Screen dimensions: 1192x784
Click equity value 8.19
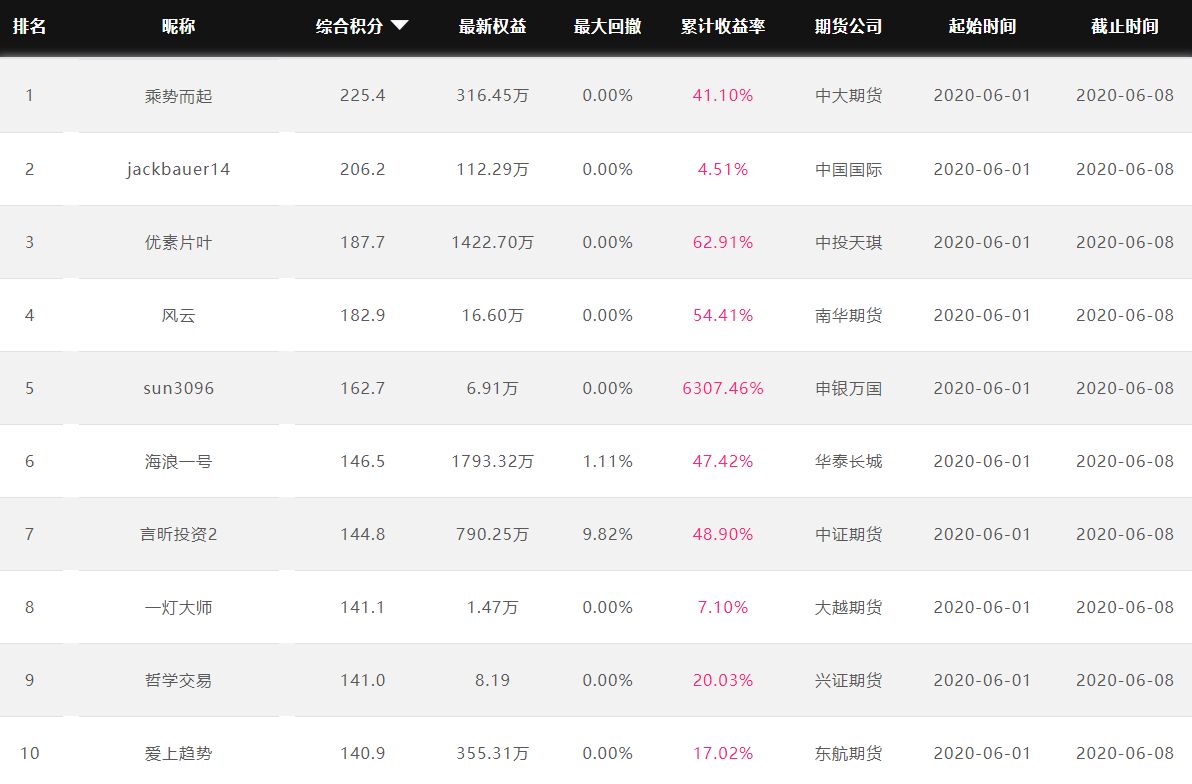pyautogui.click(x=493, y=680)
